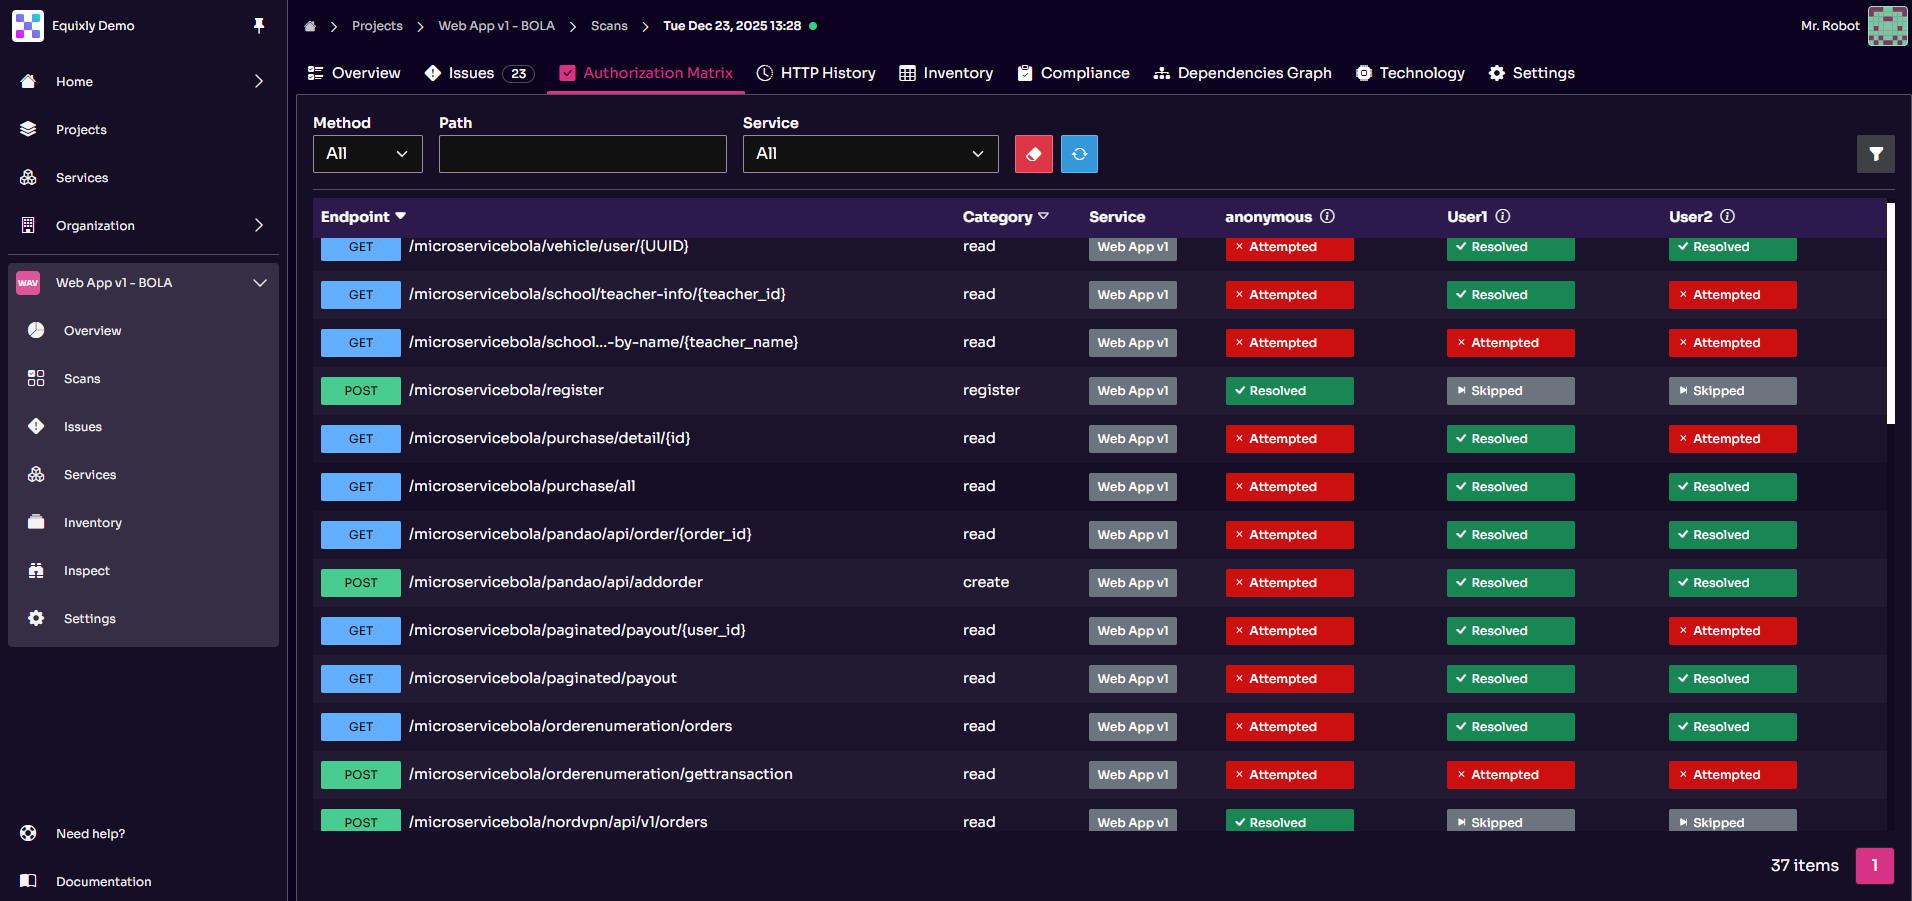This screenshot has height=901, width=1912.
Task: Select Scans in the sidebar
Action: click(x=82, y=378)
